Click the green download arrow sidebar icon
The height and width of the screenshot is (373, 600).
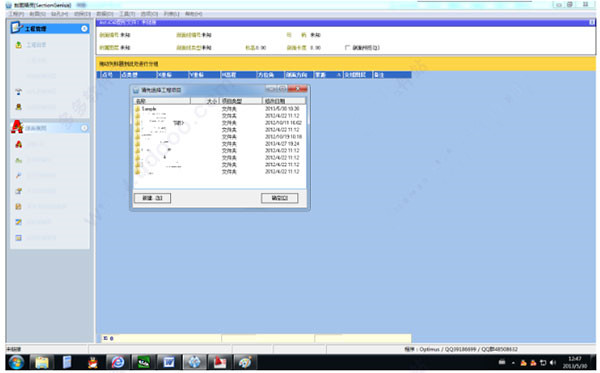point(18,45)
